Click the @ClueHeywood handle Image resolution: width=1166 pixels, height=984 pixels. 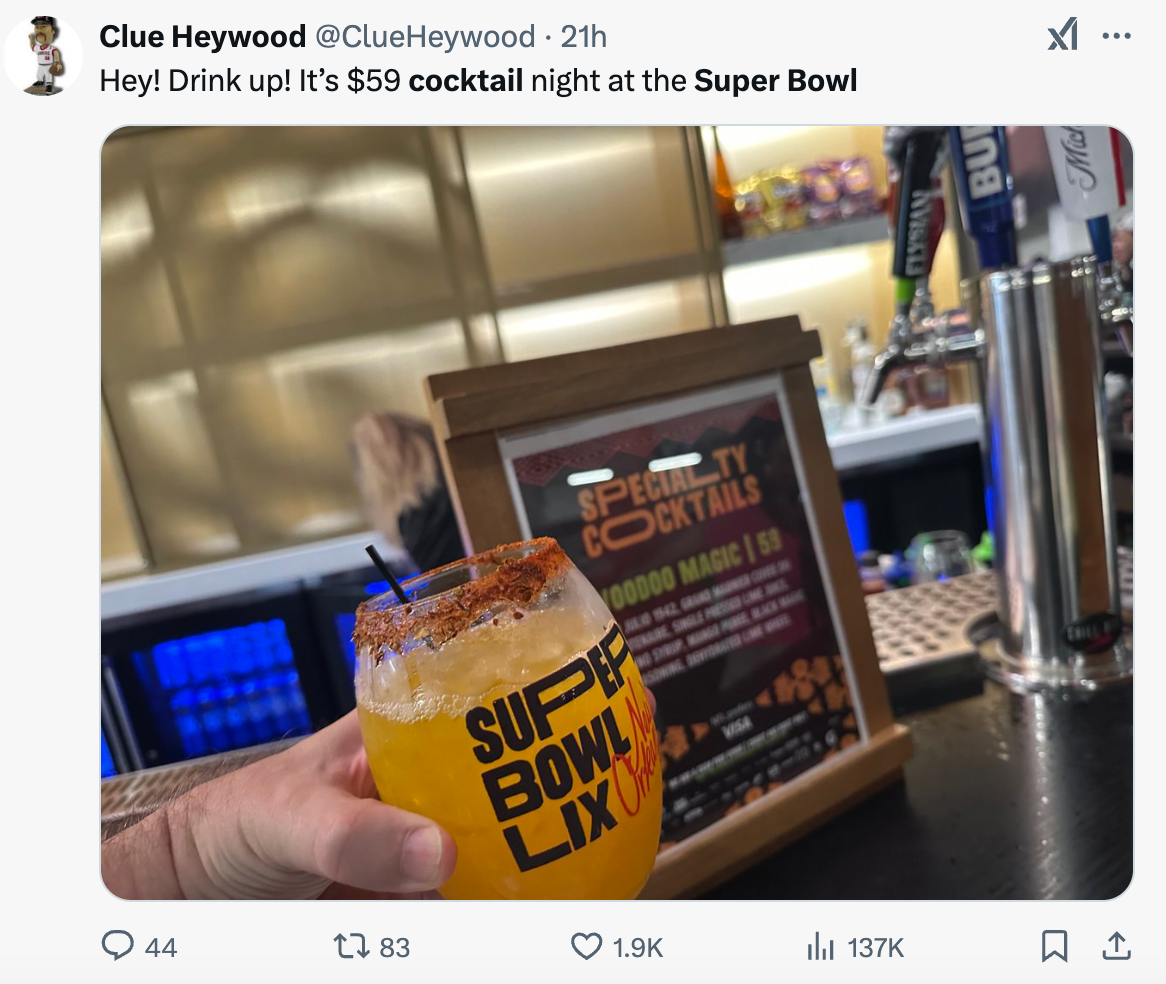pos(425,36)
